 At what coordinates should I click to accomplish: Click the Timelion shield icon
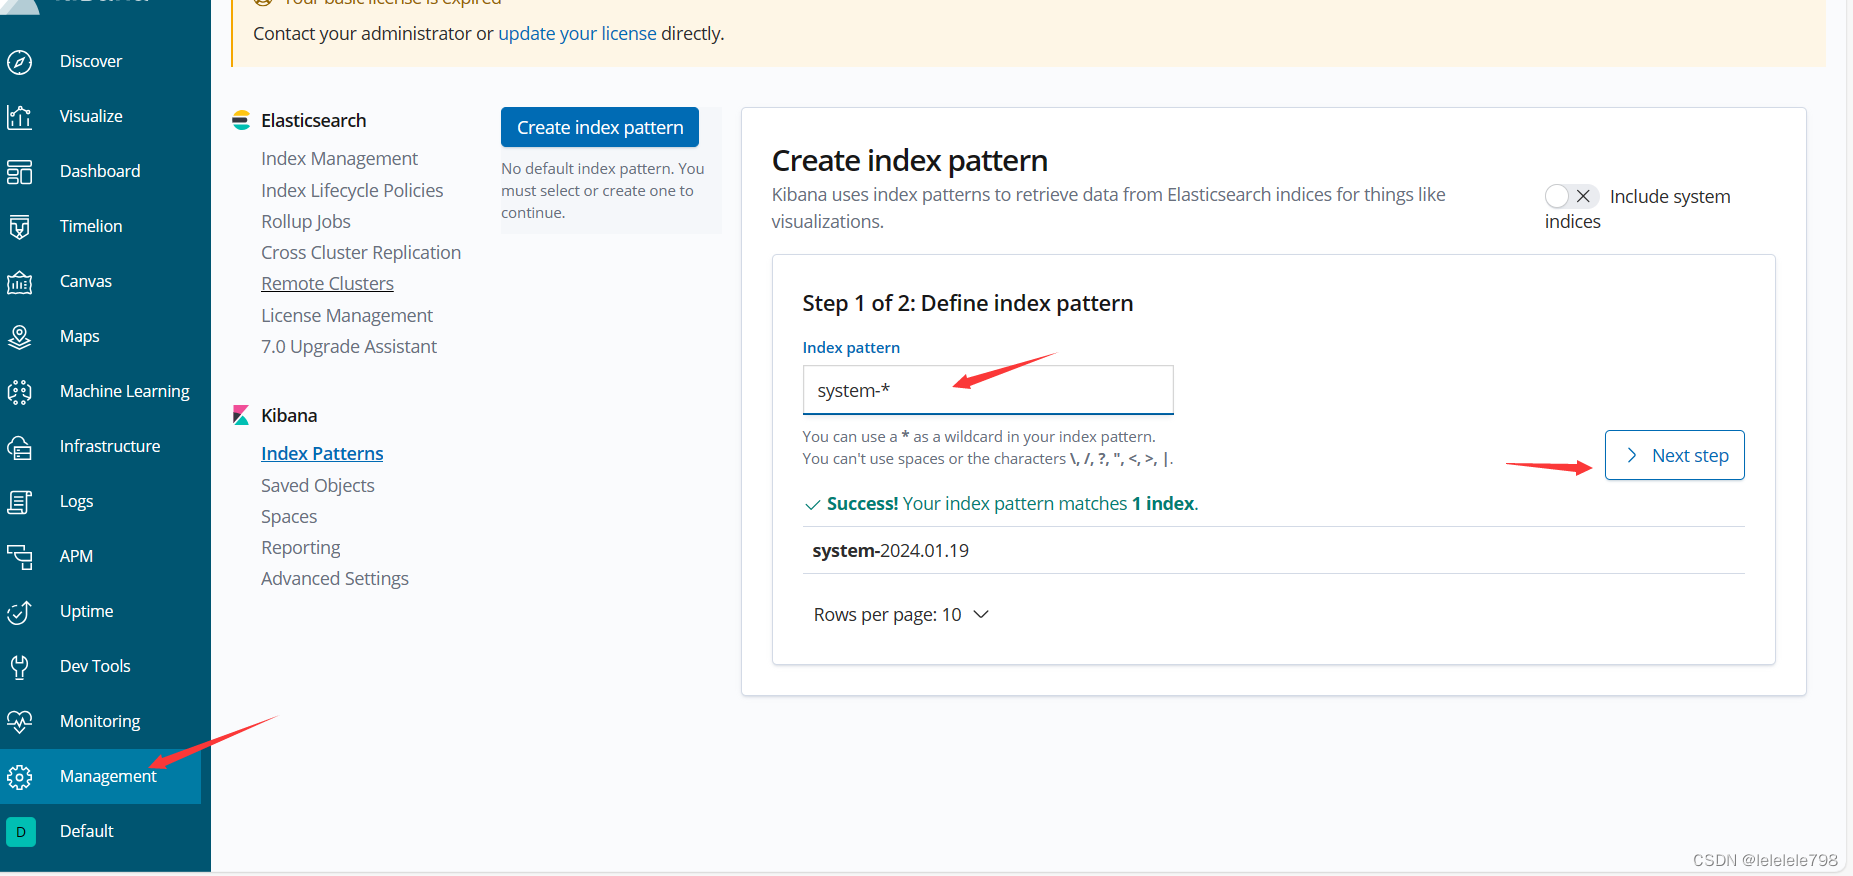point(20,227)
